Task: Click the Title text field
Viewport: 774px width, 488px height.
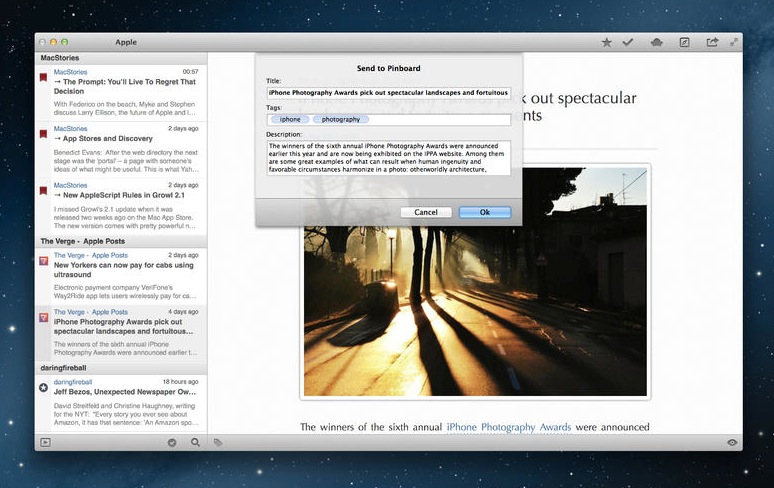Action: (388, 92)
